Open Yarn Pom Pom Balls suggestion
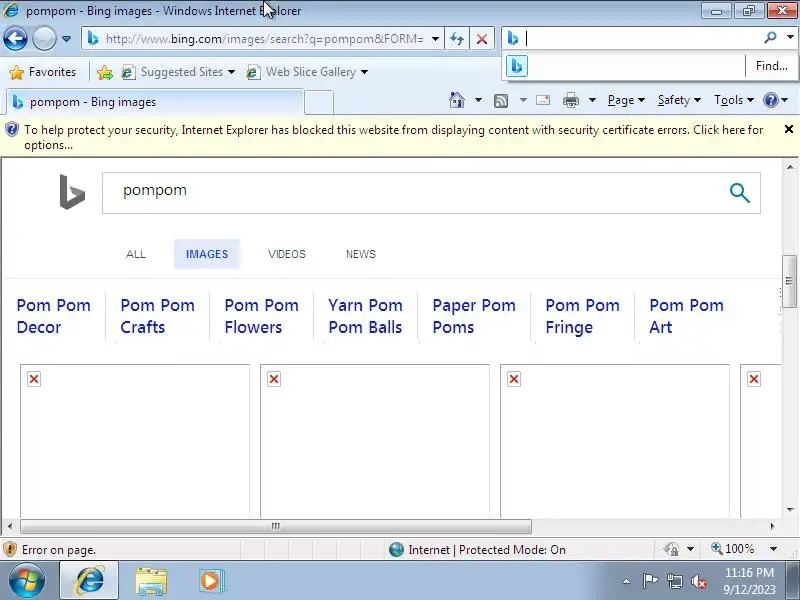The width and height of the screenshot is (800, 600). pyautogui.click(x=365, y=316)
